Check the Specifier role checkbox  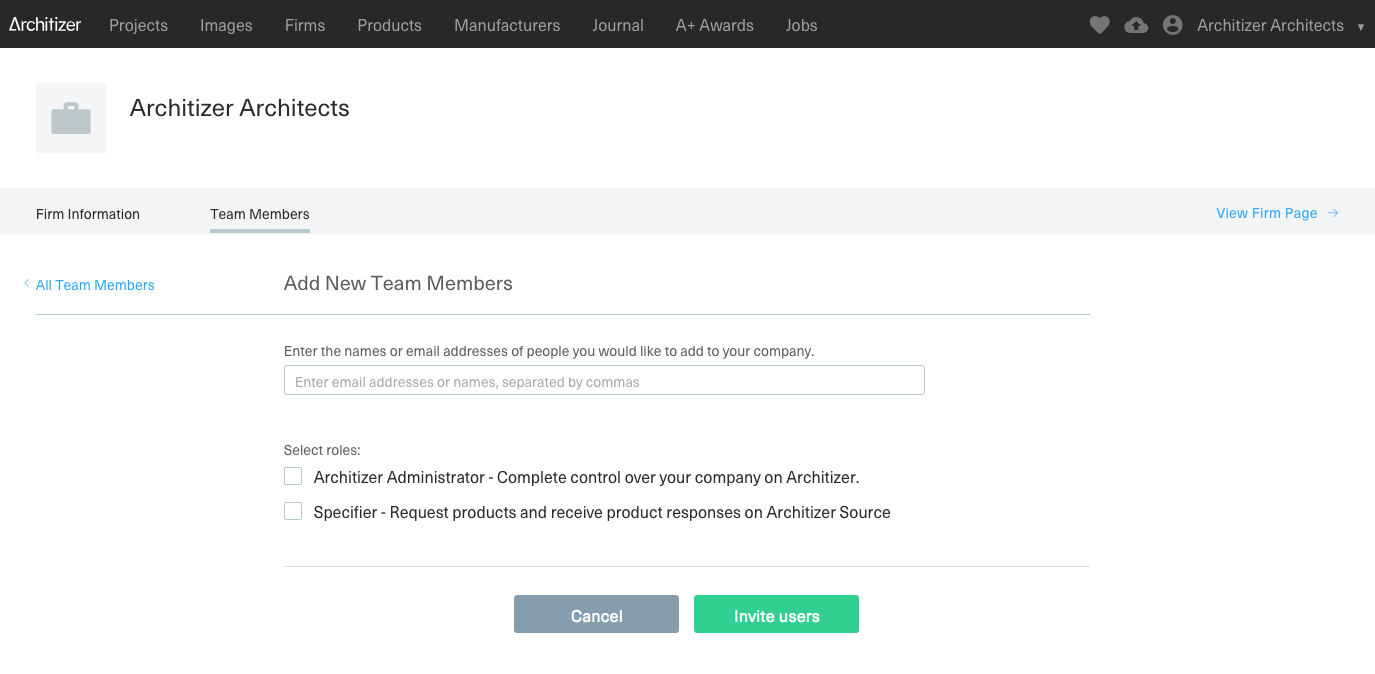(293, 511)
